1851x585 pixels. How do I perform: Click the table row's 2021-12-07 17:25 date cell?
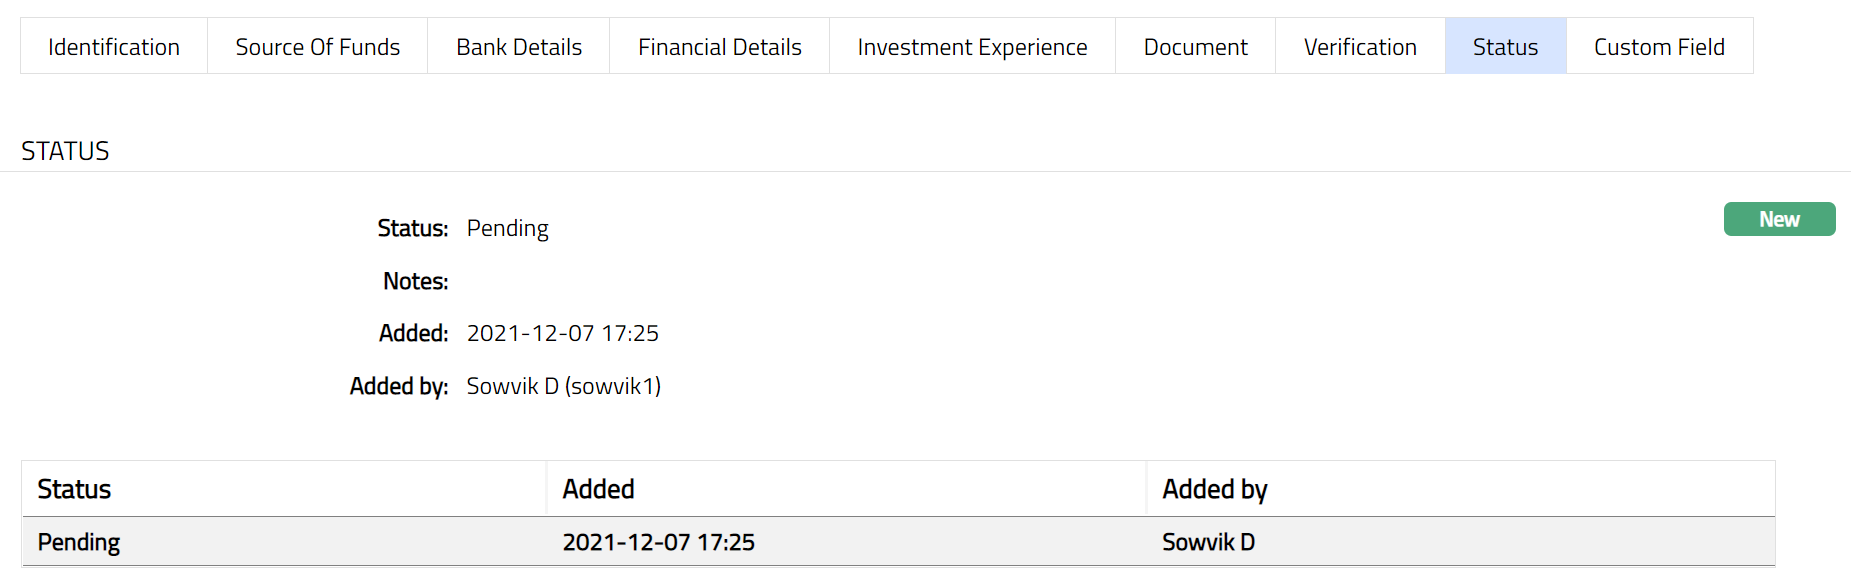tap(658, 542)
